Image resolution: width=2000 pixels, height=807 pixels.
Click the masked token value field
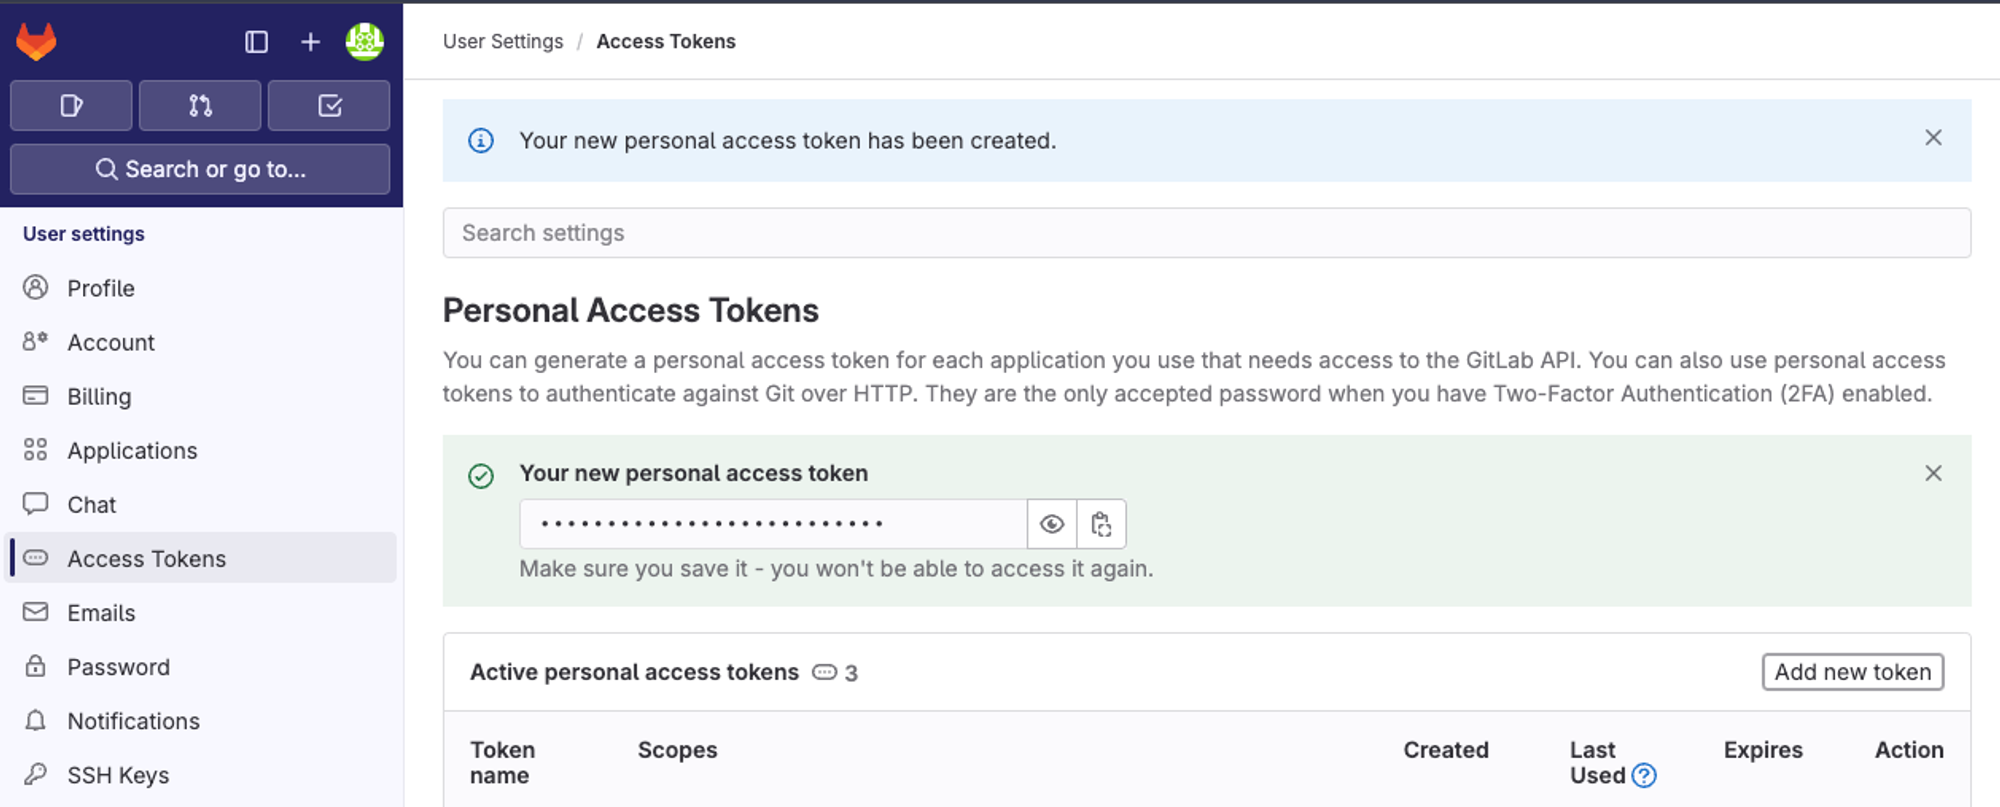772,524
